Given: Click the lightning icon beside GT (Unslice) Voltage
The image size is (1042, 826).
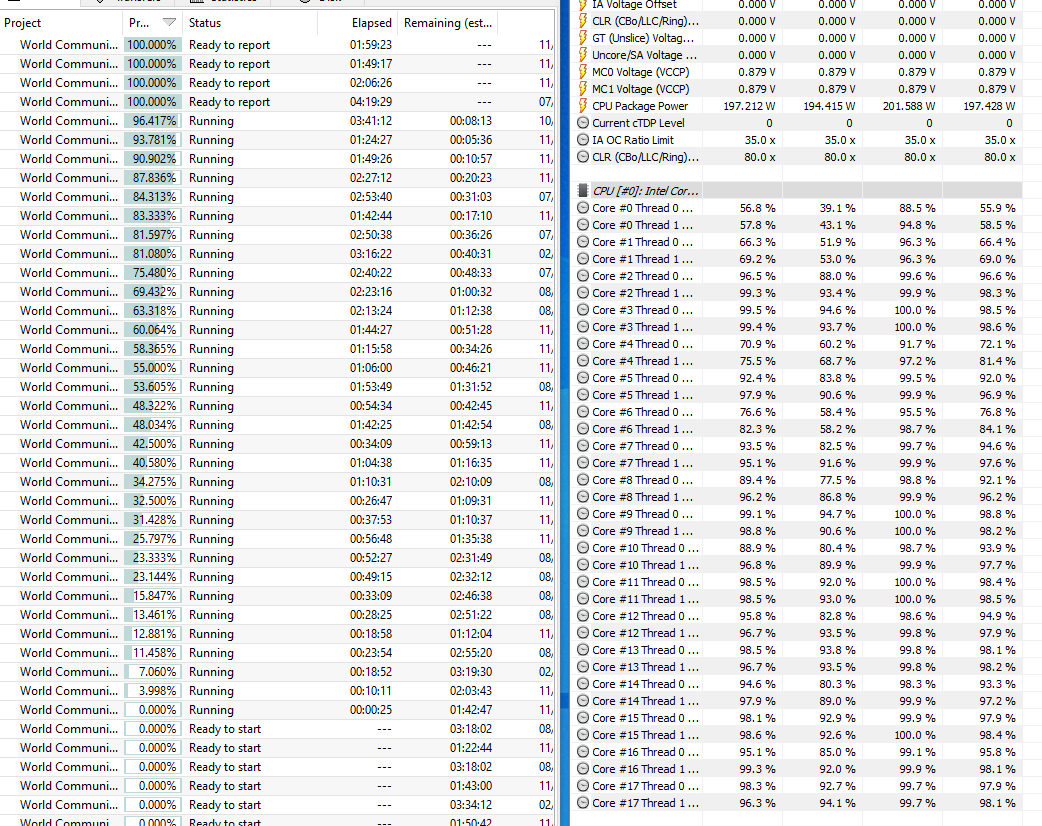Looking at the screenshot, I should point(583,38).
